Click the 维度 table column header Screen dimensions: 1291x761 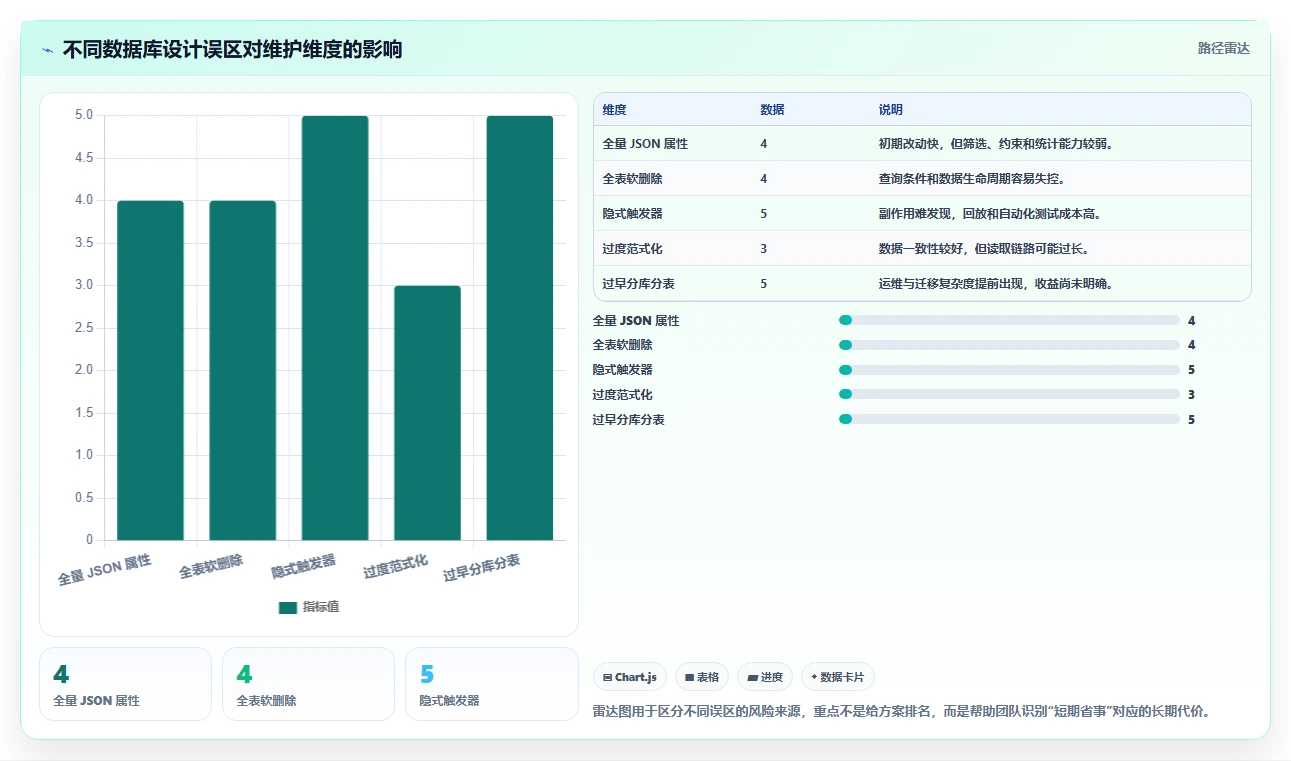(615, 109)
